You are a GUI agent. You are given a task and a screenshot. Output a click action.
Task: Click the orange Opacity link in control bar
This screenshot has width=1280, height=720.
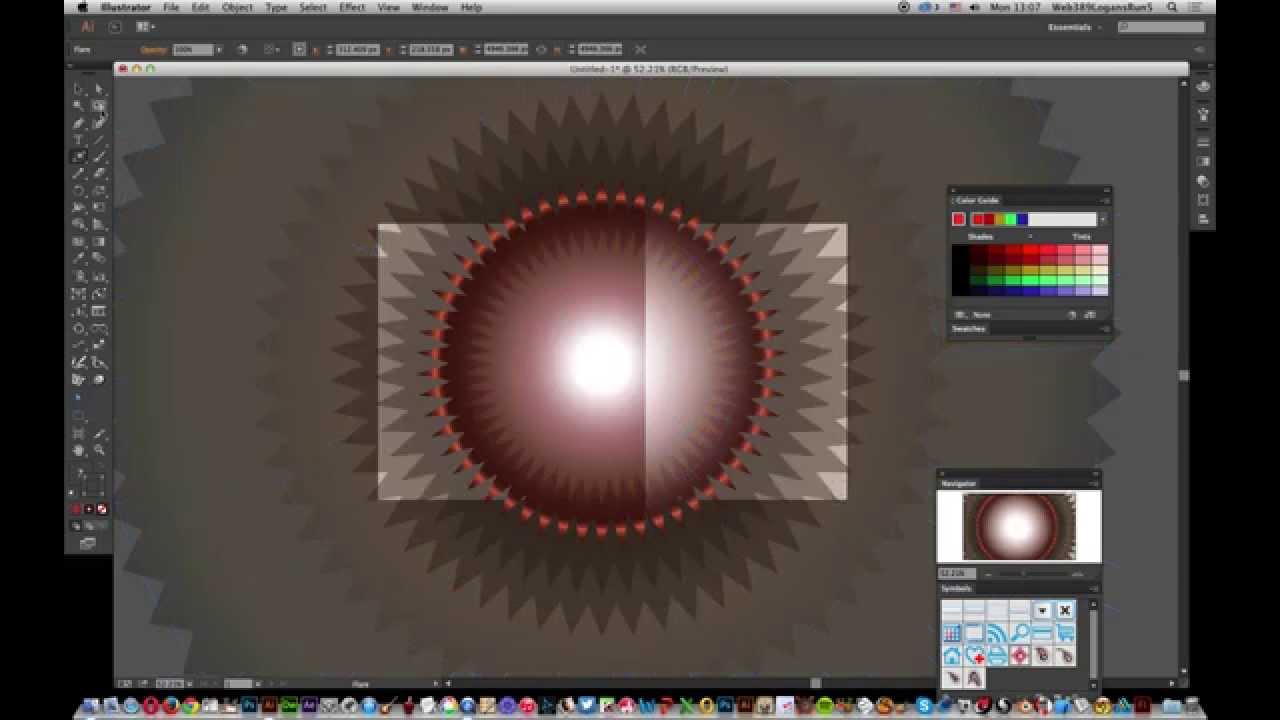tap(153, 49)
